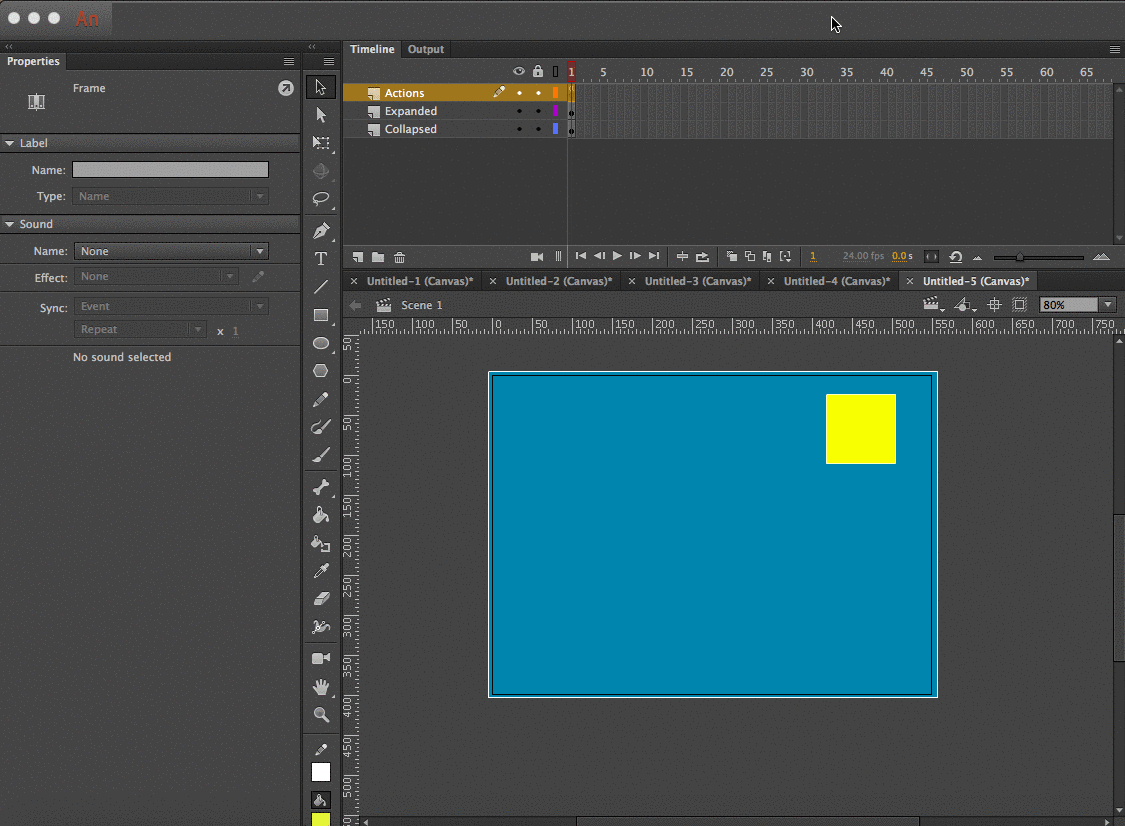Image resolution: width=1125 pixels, height=826 pixels.
Task: Choose the Text tool
Action: [x=320, y=259]
